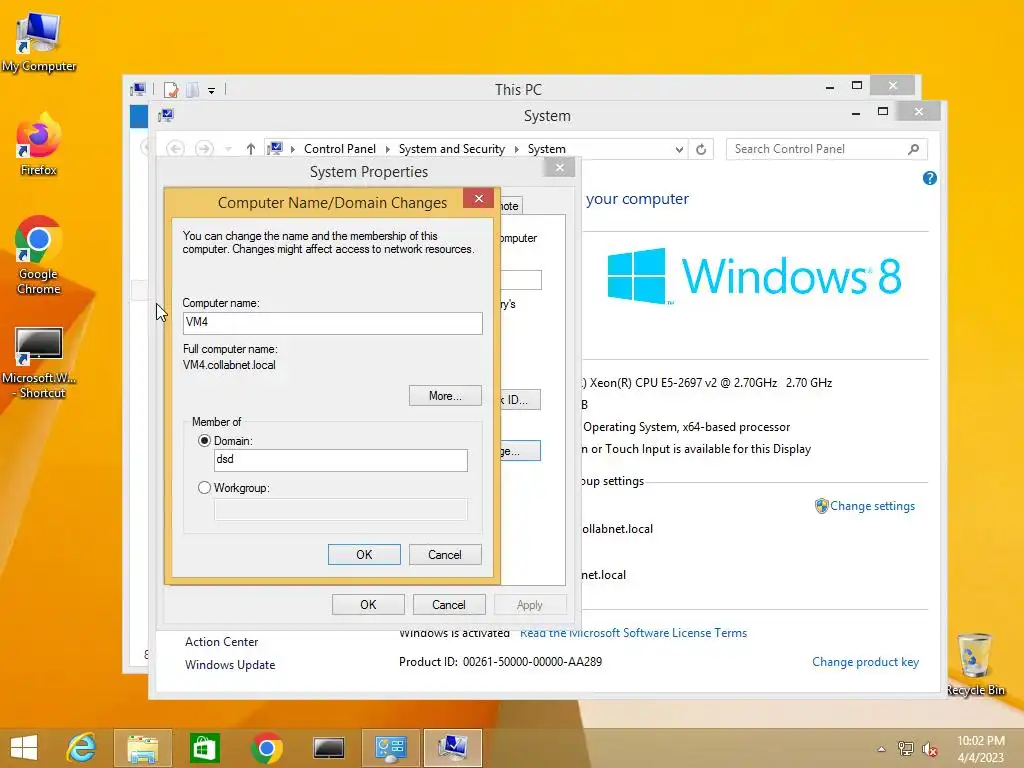Open the Firefox desktop shortcut
This screenshot has width=1024, height=768.
point(39,145)
